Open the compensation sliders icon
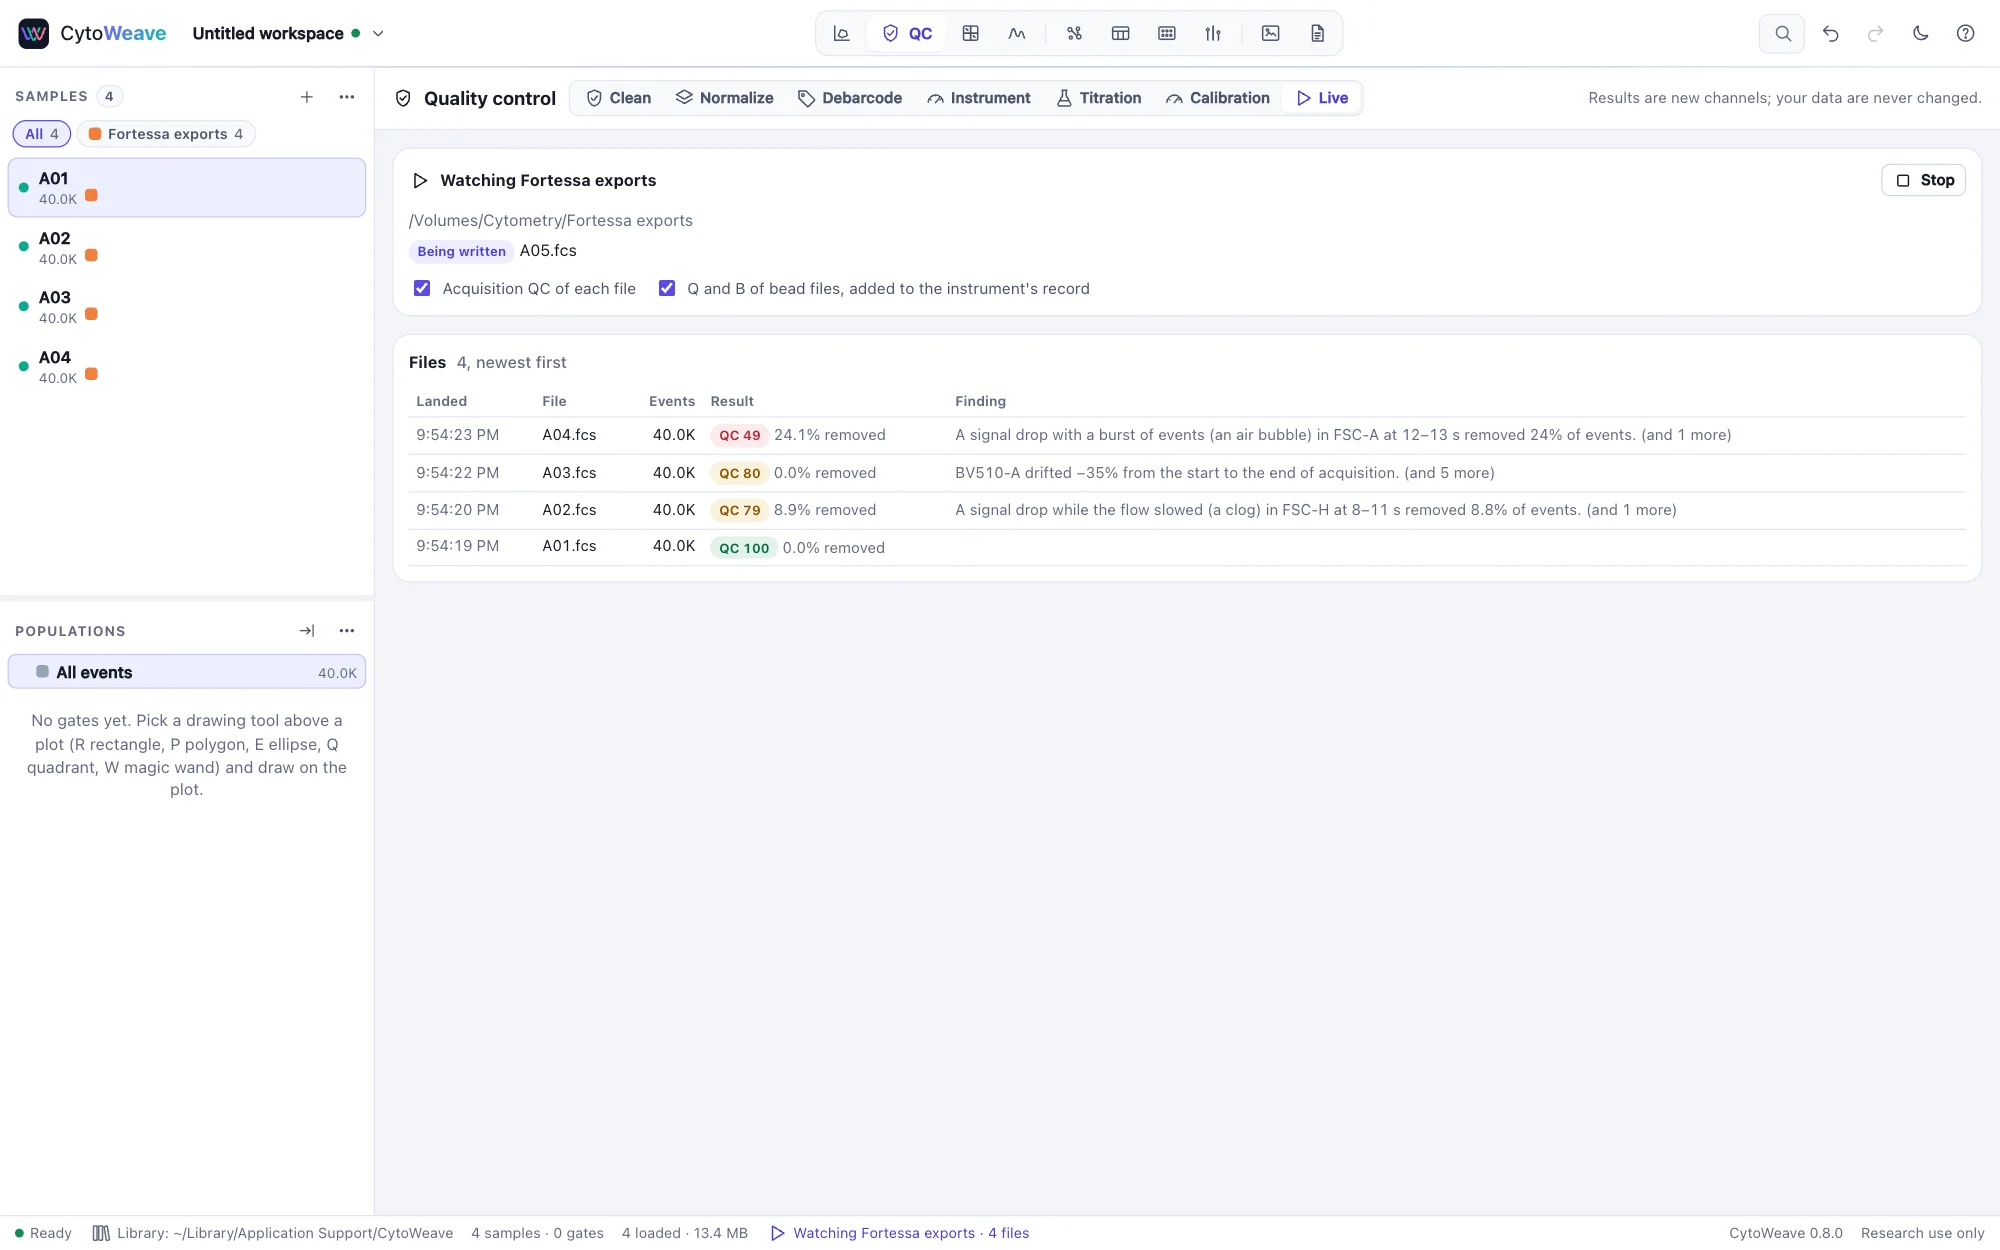This screenshot has width=2000, height=1250. [x=1213, y=33]
